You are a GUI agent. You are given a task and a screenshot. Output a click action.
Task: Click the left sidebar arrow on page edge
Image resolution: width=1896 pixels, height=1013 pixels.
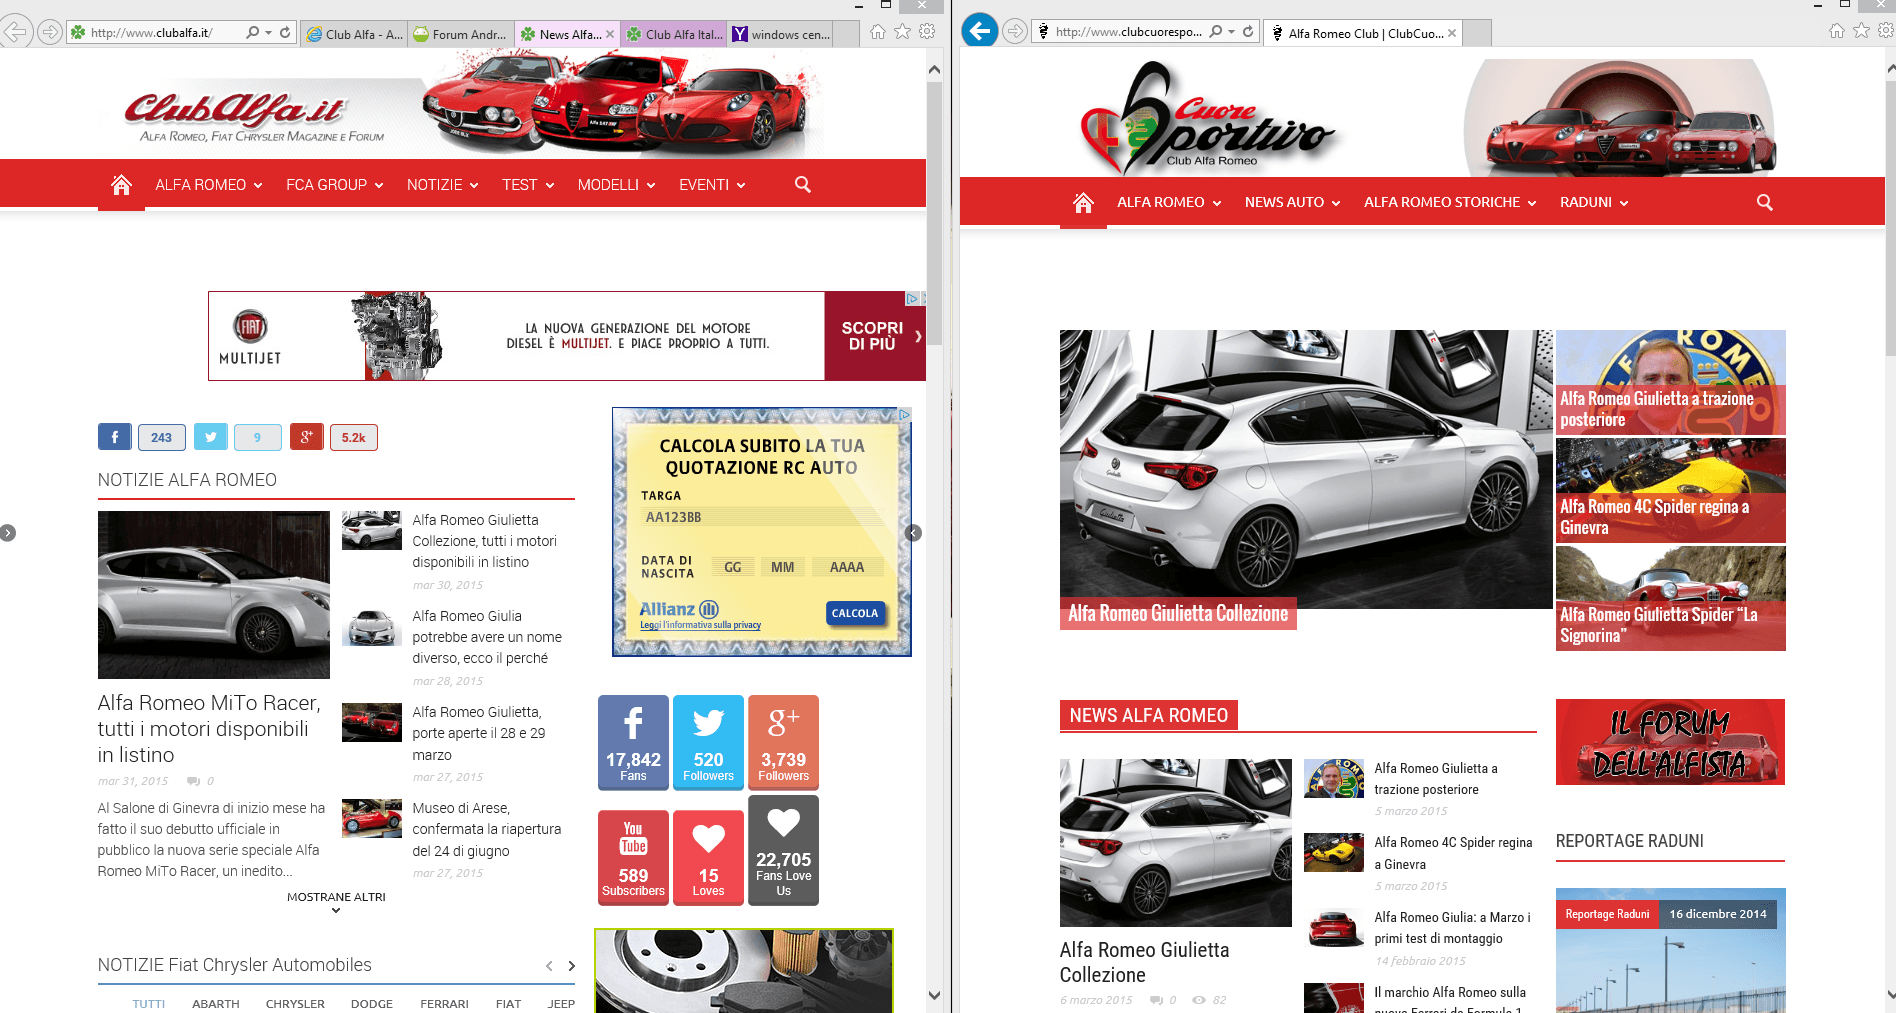(x=8, y=533)
